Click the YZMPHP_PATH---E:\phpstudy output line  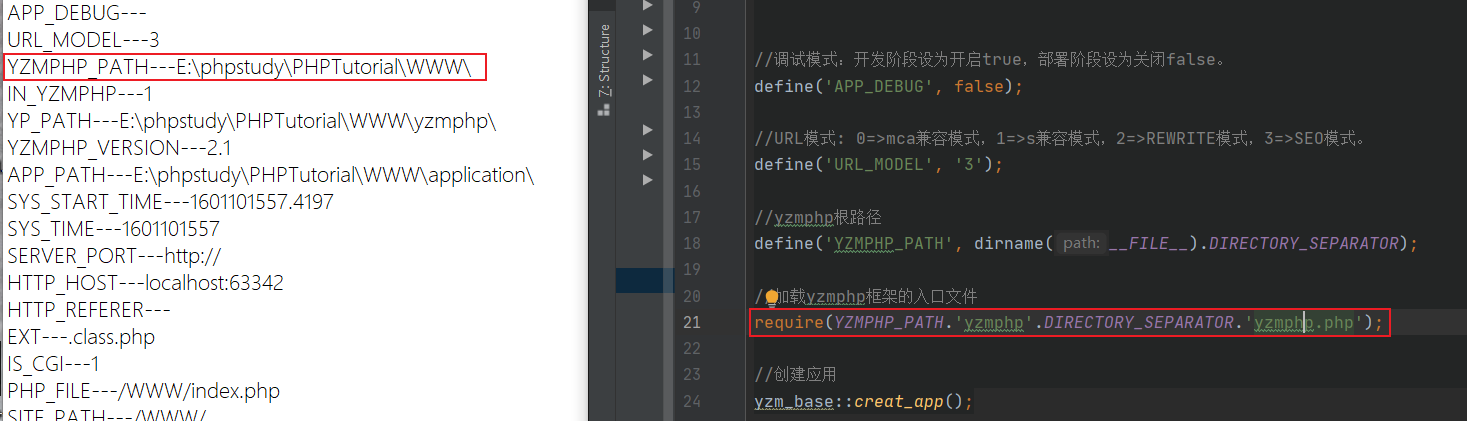tap(239, 67)
